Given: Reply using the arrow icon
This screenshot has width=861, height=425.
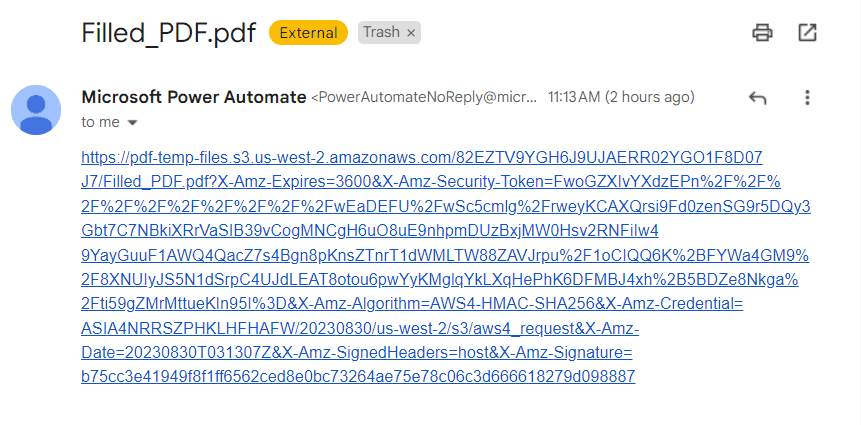Looking at the screenshot, I should pyautogui.click(x=757, y=98).
